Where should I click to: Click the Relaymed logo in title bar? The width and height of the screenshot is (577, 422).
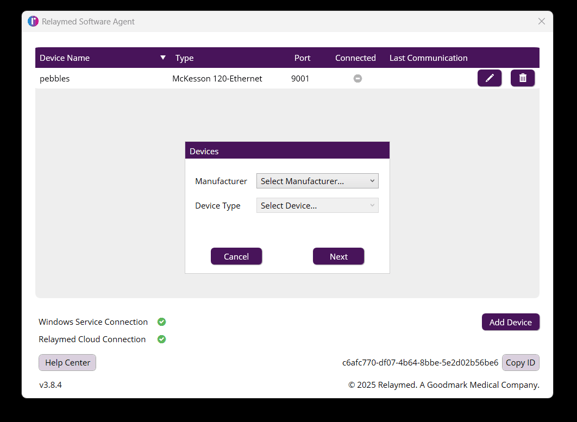click(33, 21)
